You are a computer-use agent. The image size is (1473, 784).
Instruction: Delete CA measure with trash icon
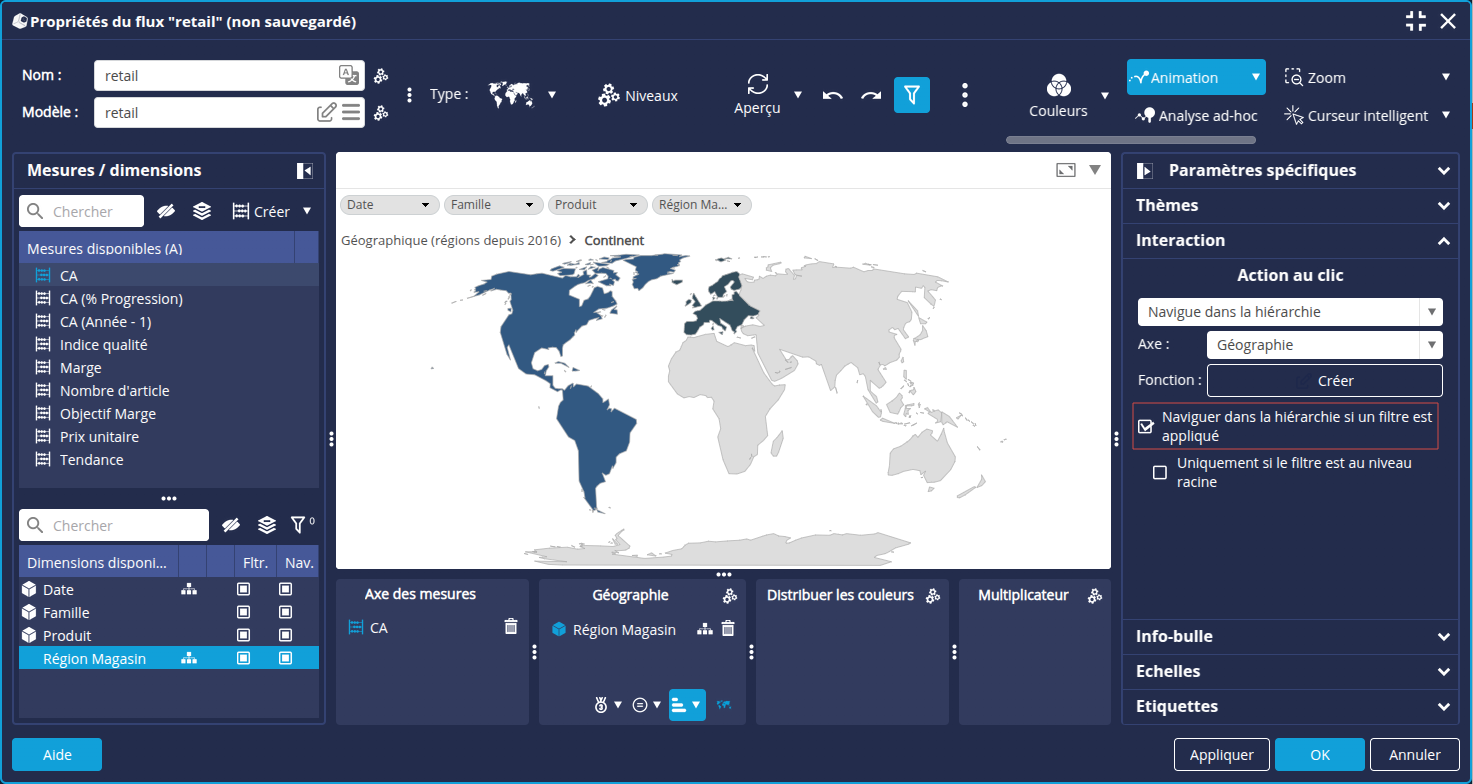511,627
